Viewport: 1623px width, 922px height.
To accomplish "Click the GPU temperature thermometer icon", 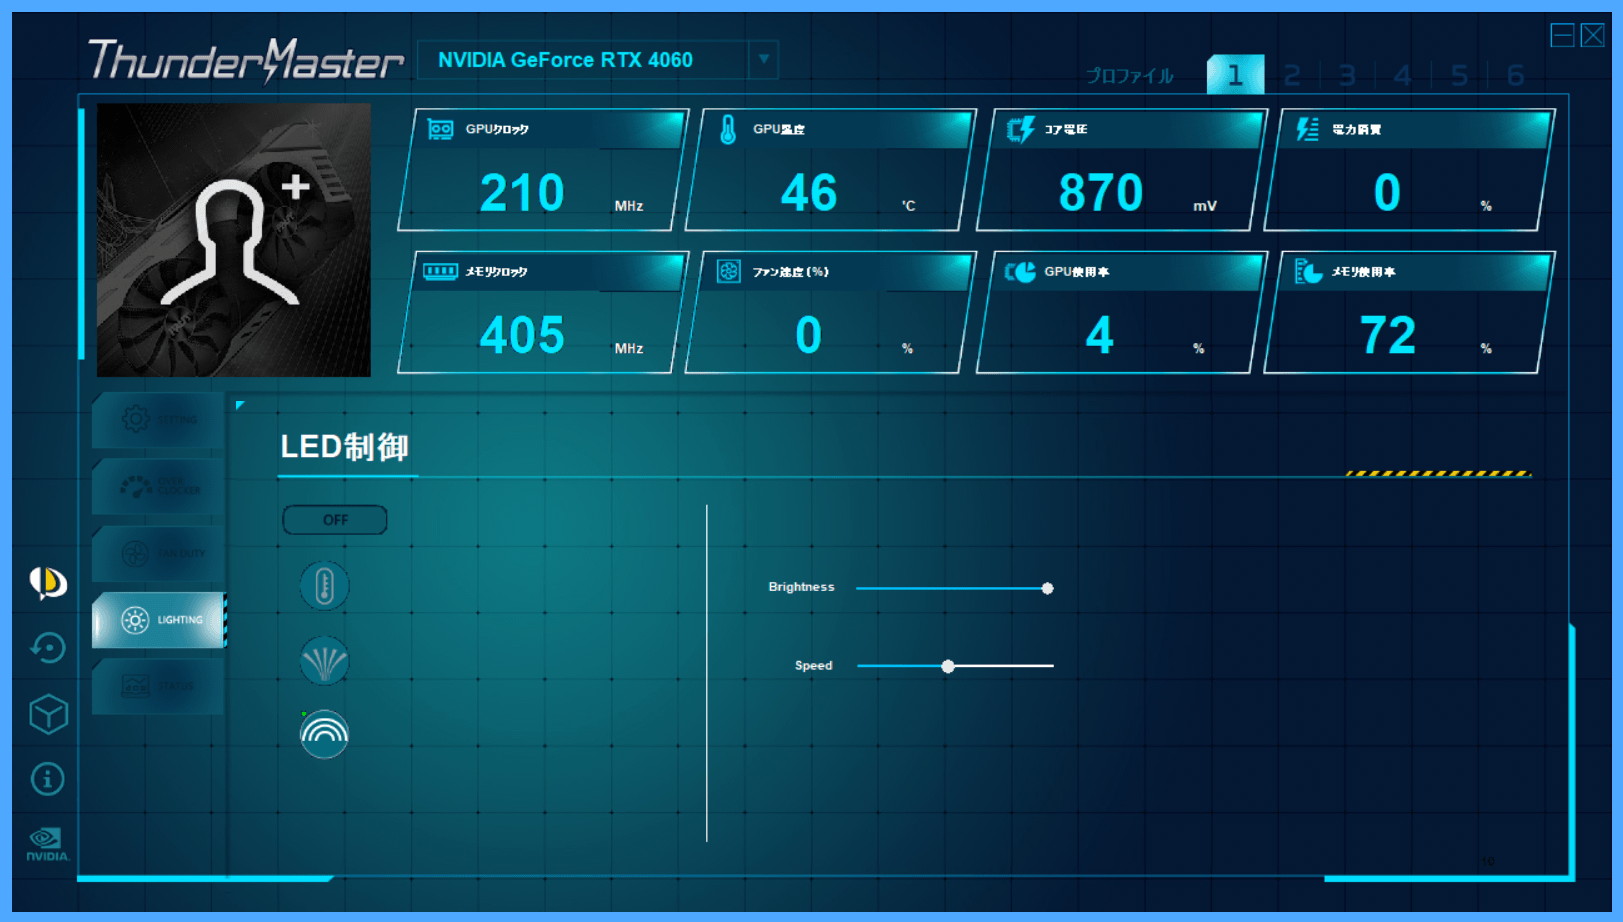I will tap(728, 129).
